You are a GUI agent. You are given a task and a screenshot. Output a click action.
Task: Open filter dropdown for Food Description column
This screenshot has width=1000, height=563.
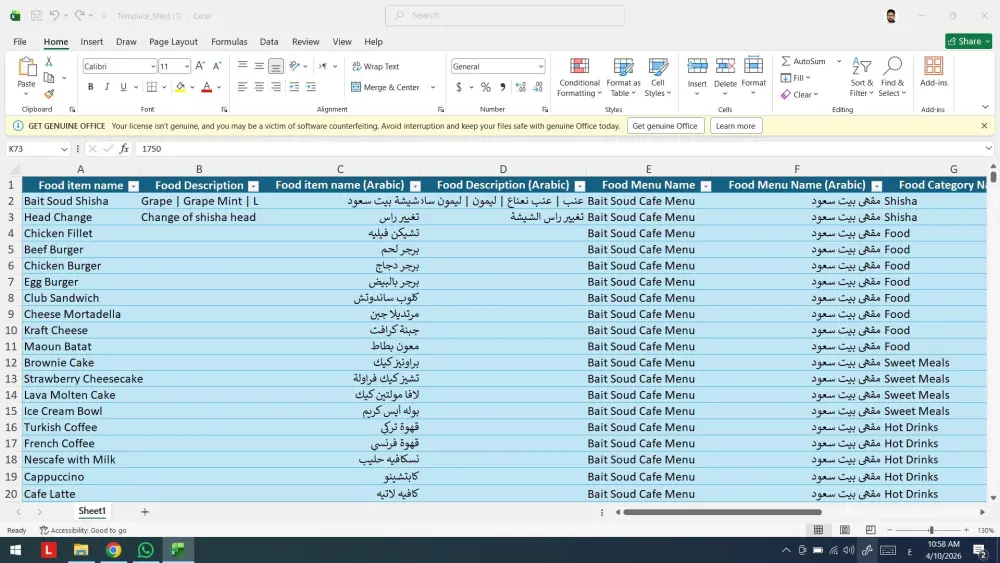coord(253,186)
